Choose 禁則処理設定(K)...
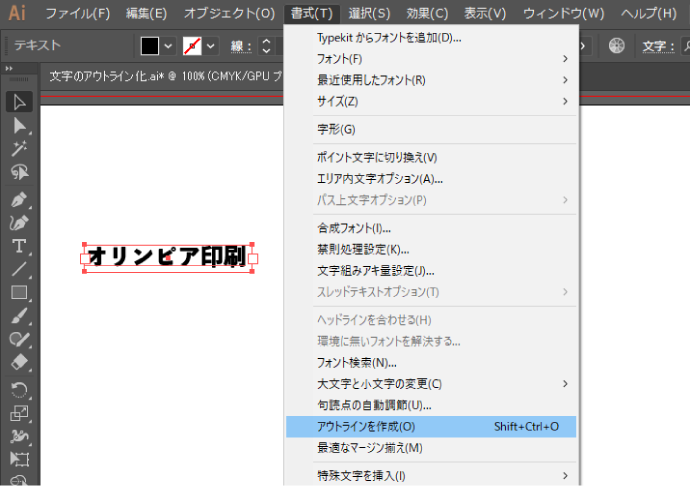The height and width of the screenshot is (486, 690). click(431, 250)
